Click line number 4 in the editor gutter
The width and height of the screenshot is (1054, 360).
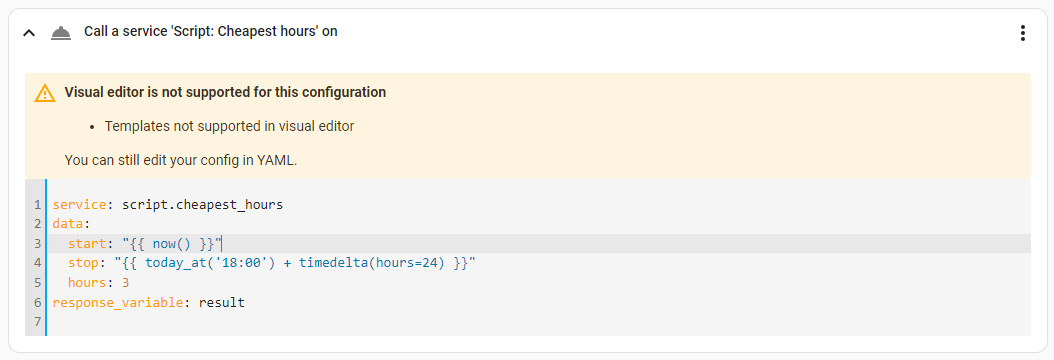(x=37, y=263)
